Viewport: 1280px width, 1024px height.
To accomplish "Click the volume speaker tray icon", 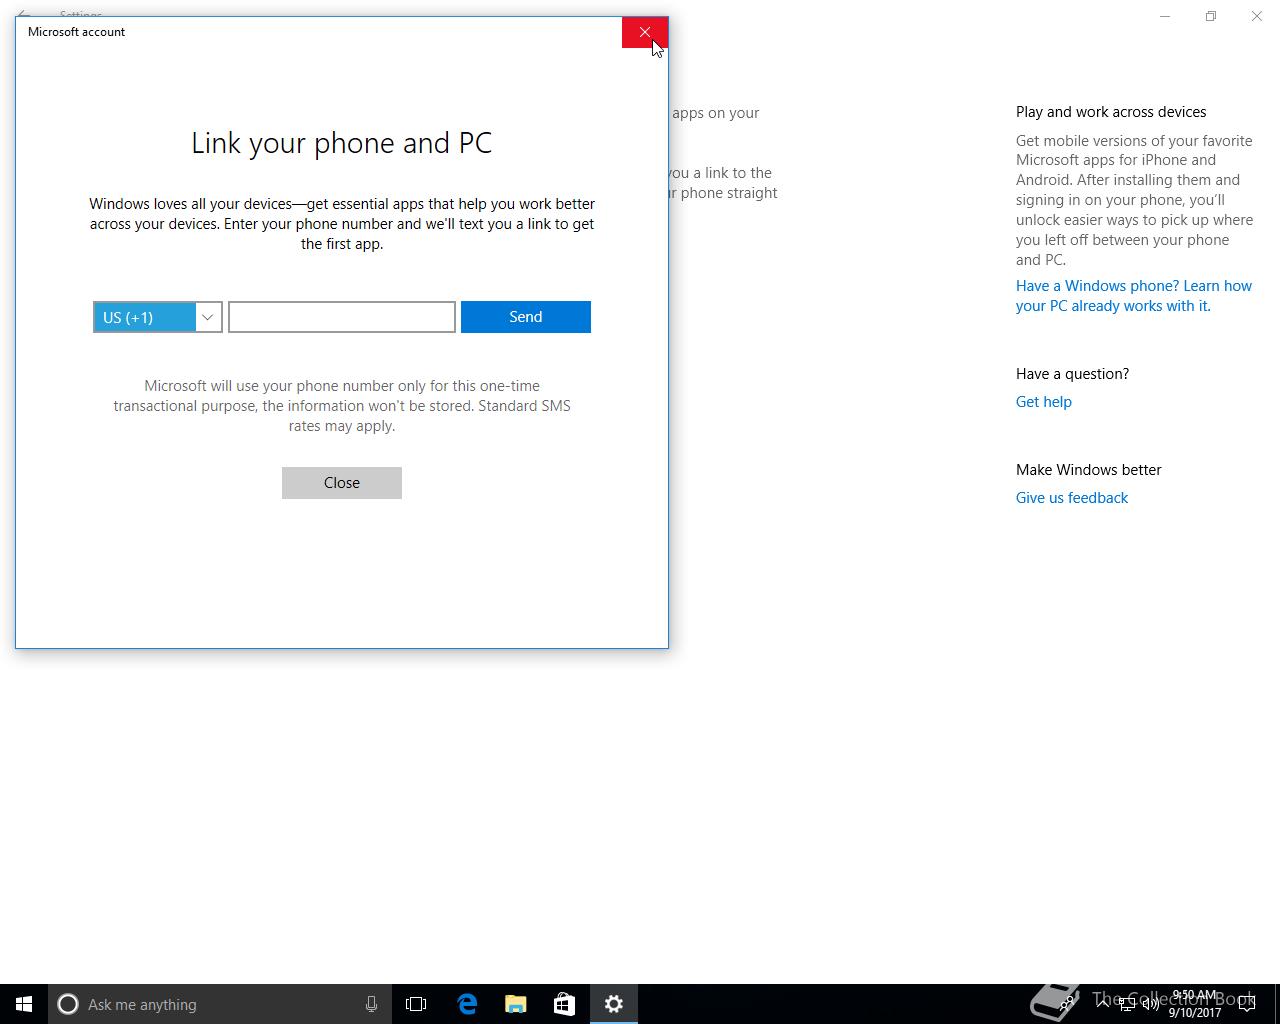I will [x=1151, y=1004].
